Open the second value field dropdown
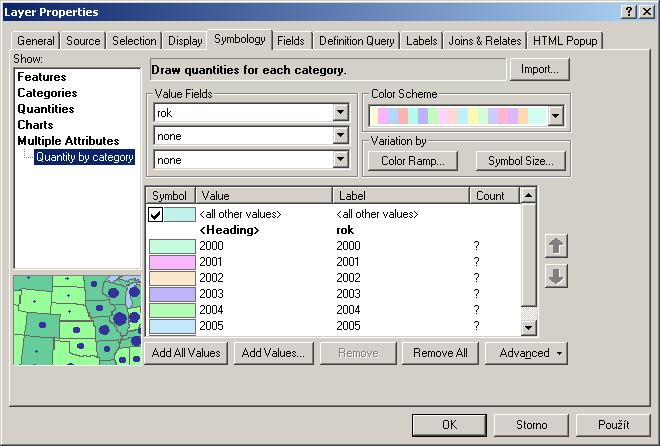660x446 pixels. point(340,136)
